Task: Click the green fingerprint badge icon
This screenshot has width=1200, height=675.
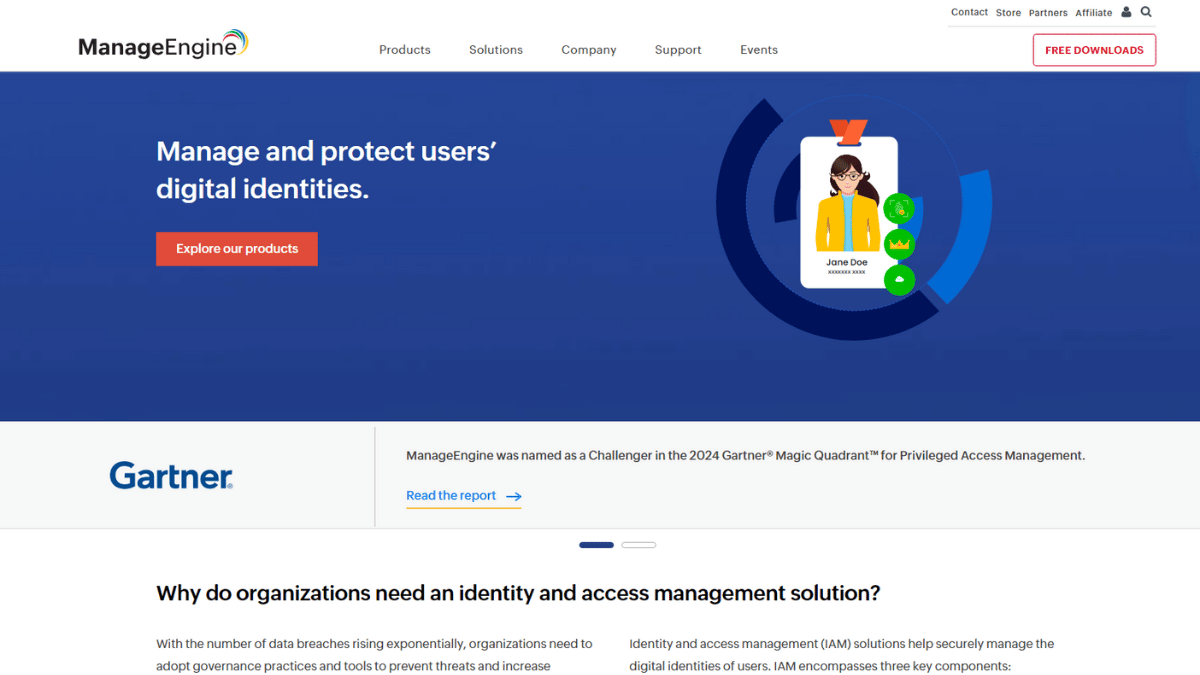Action: 899,208
